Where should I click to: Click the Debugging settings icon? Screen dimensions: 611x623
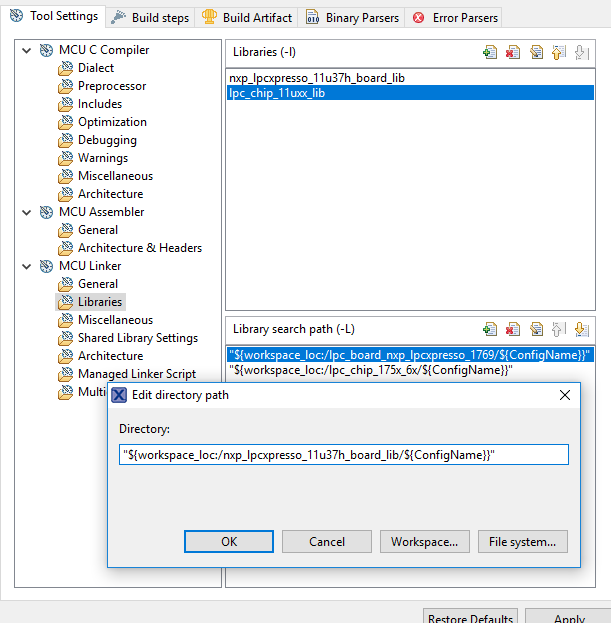(x=66, y=140)
